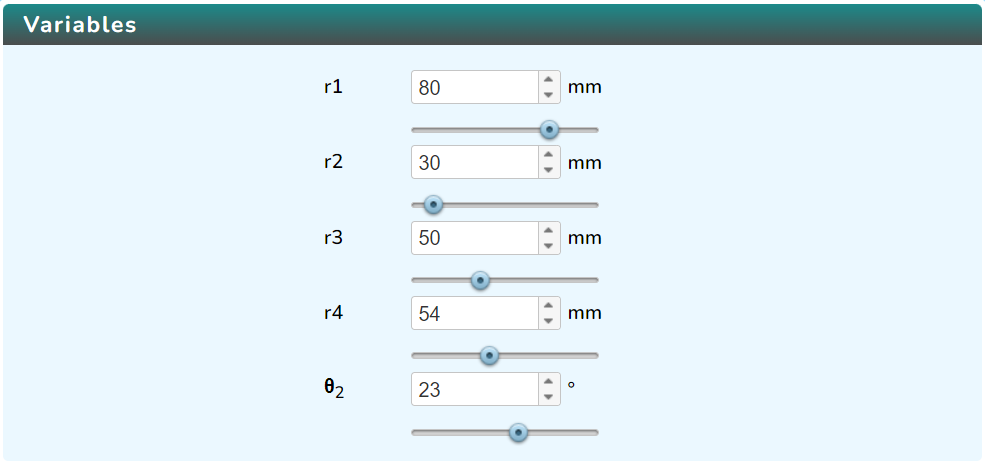Click the r1 slider handle

coord(550,130)
